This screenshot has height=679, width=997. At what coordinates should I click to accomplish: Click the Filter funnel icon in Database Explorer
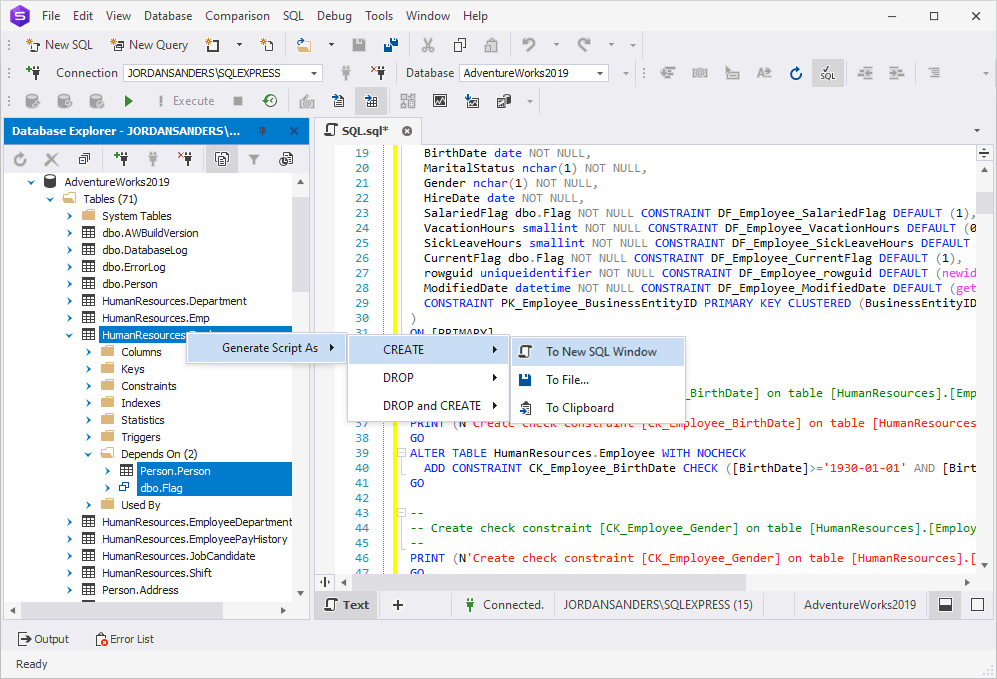(254, 159)
